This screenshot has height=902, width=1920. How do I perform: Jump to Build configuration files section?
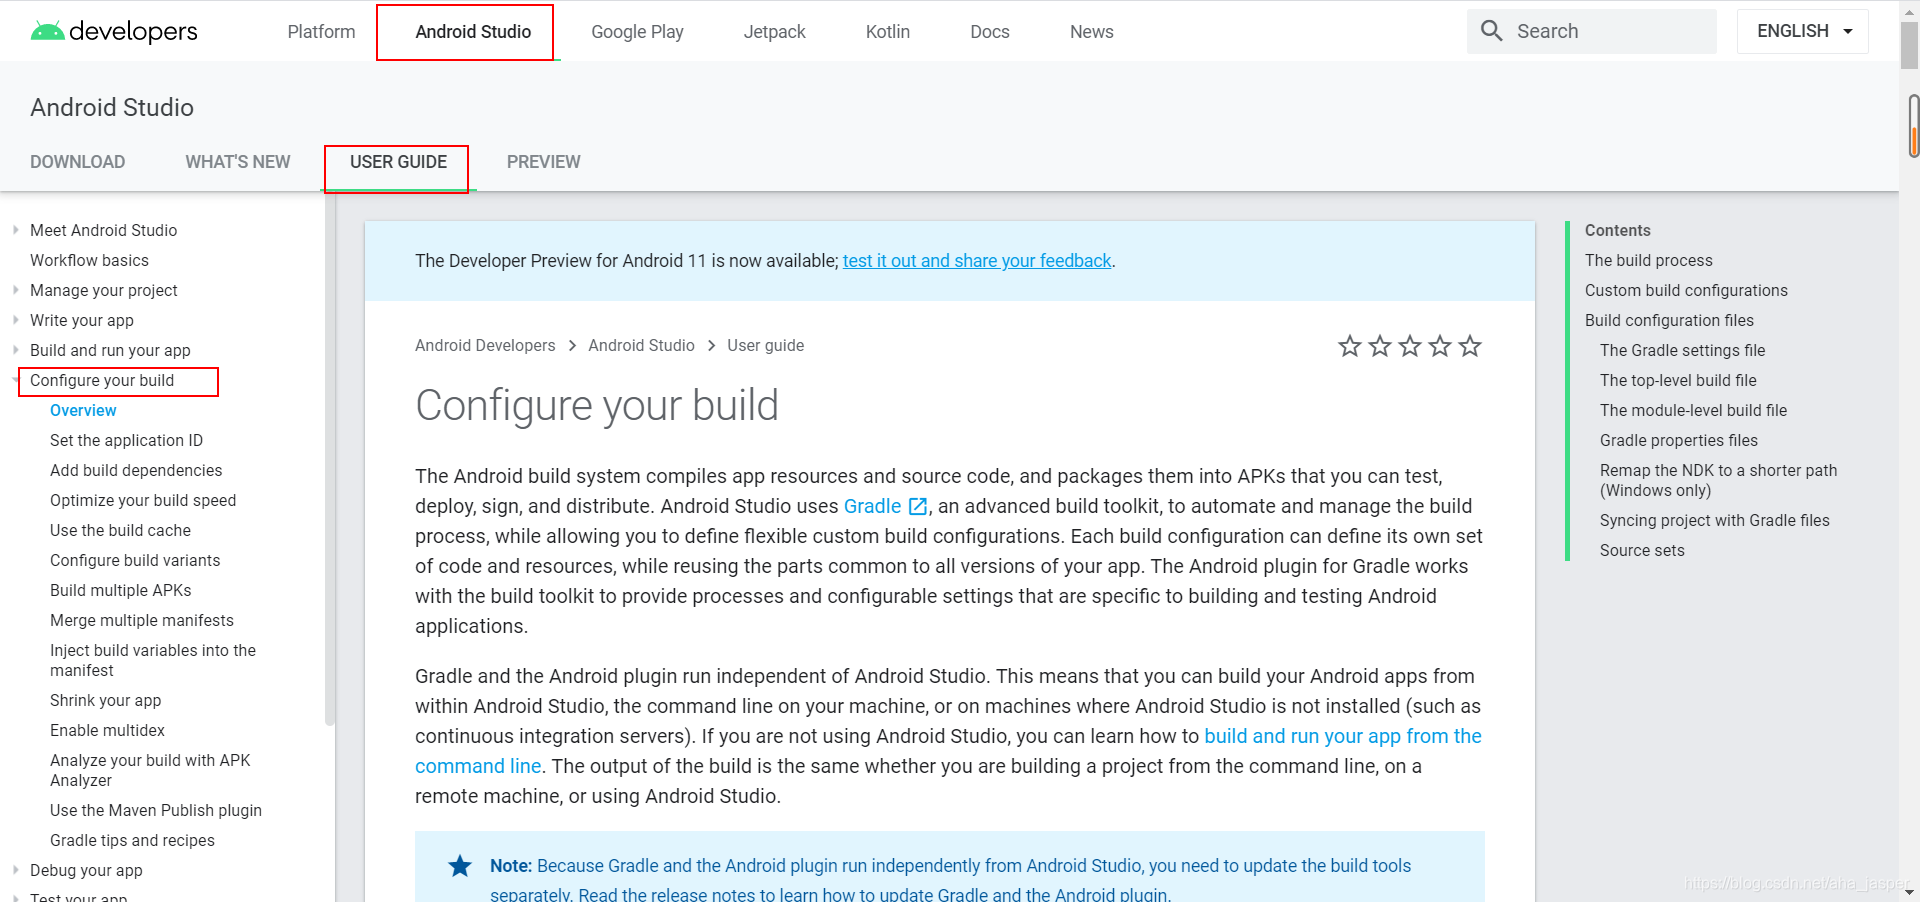tap(1669, 320)
